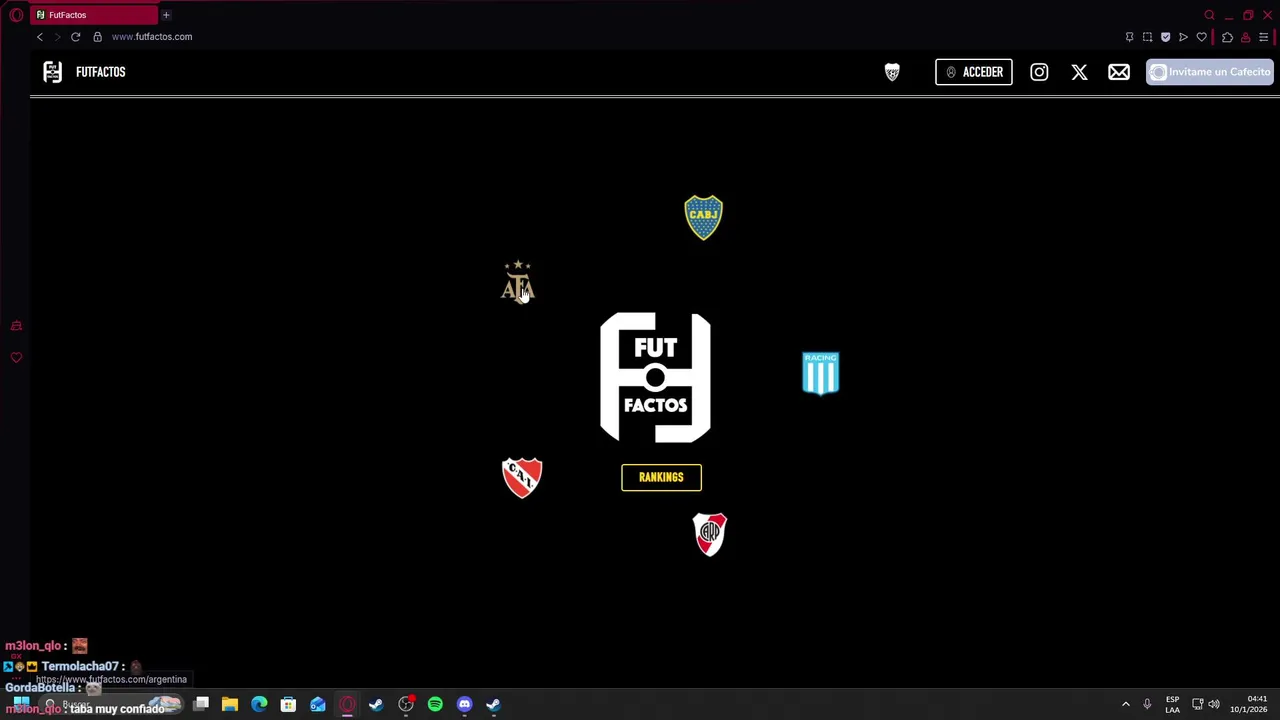1280x720 pixels.
Task: Click the email envelope icon
Action: [1119, 72]
